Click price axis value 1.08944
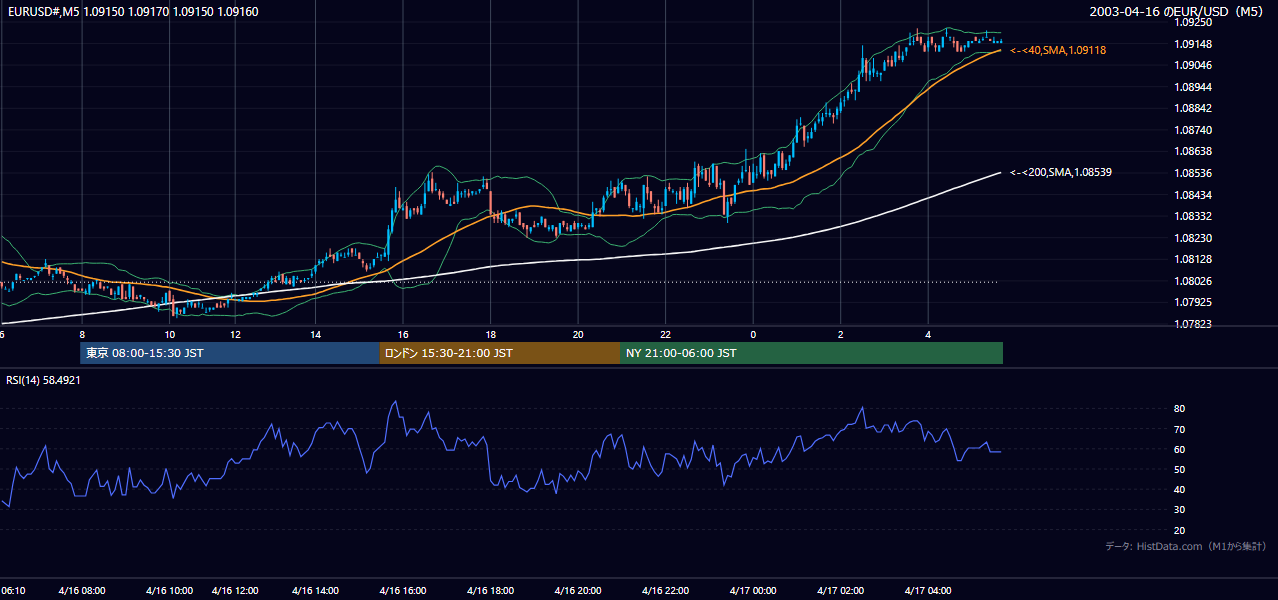Image resolution: width=1278 pixels, height=600 pixels. coord(1195,87)
